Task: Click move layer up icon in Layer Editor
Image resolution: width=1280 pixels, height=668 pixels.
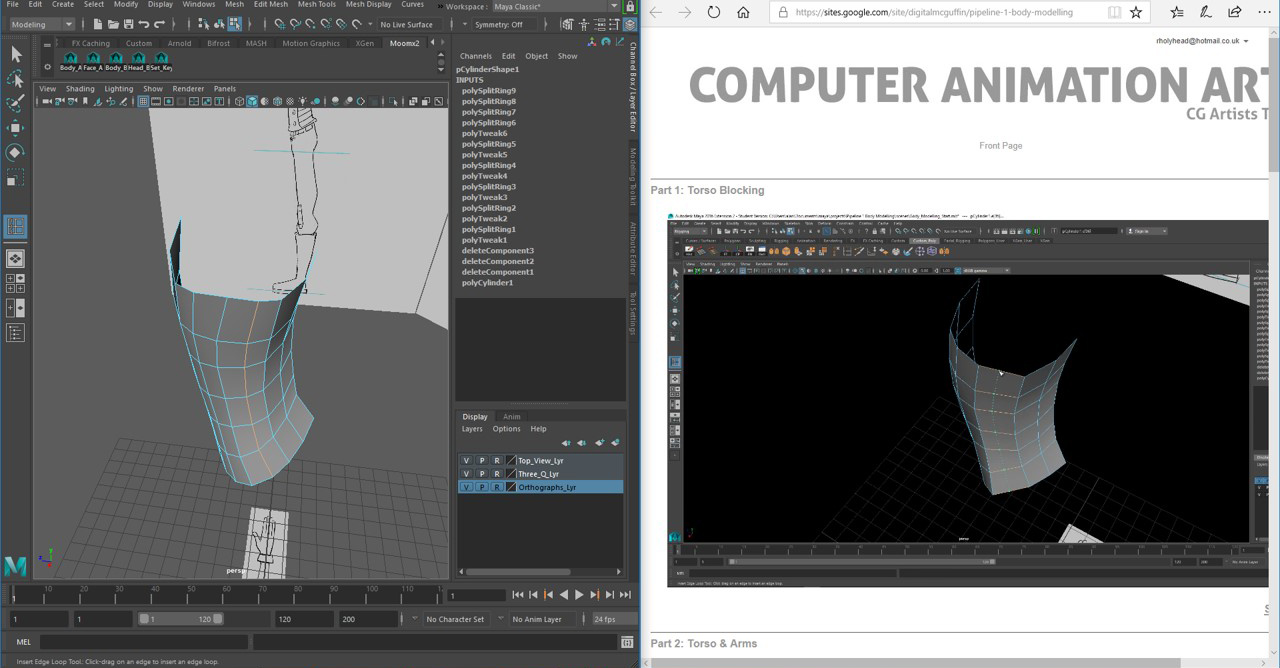Action: coord(566,442)
